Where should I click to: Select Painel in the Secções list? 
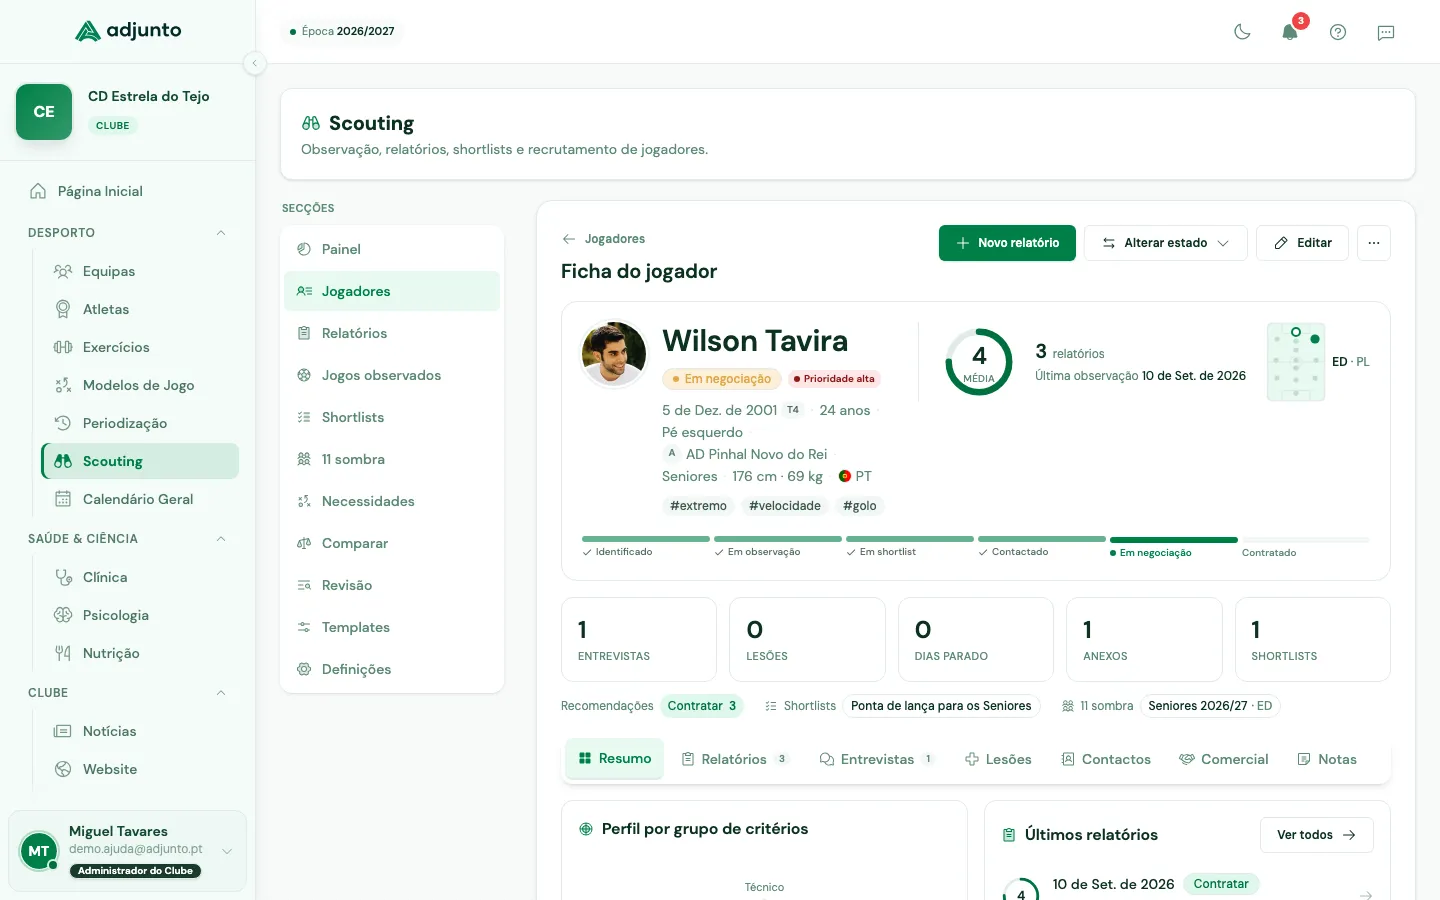point(392,249)
